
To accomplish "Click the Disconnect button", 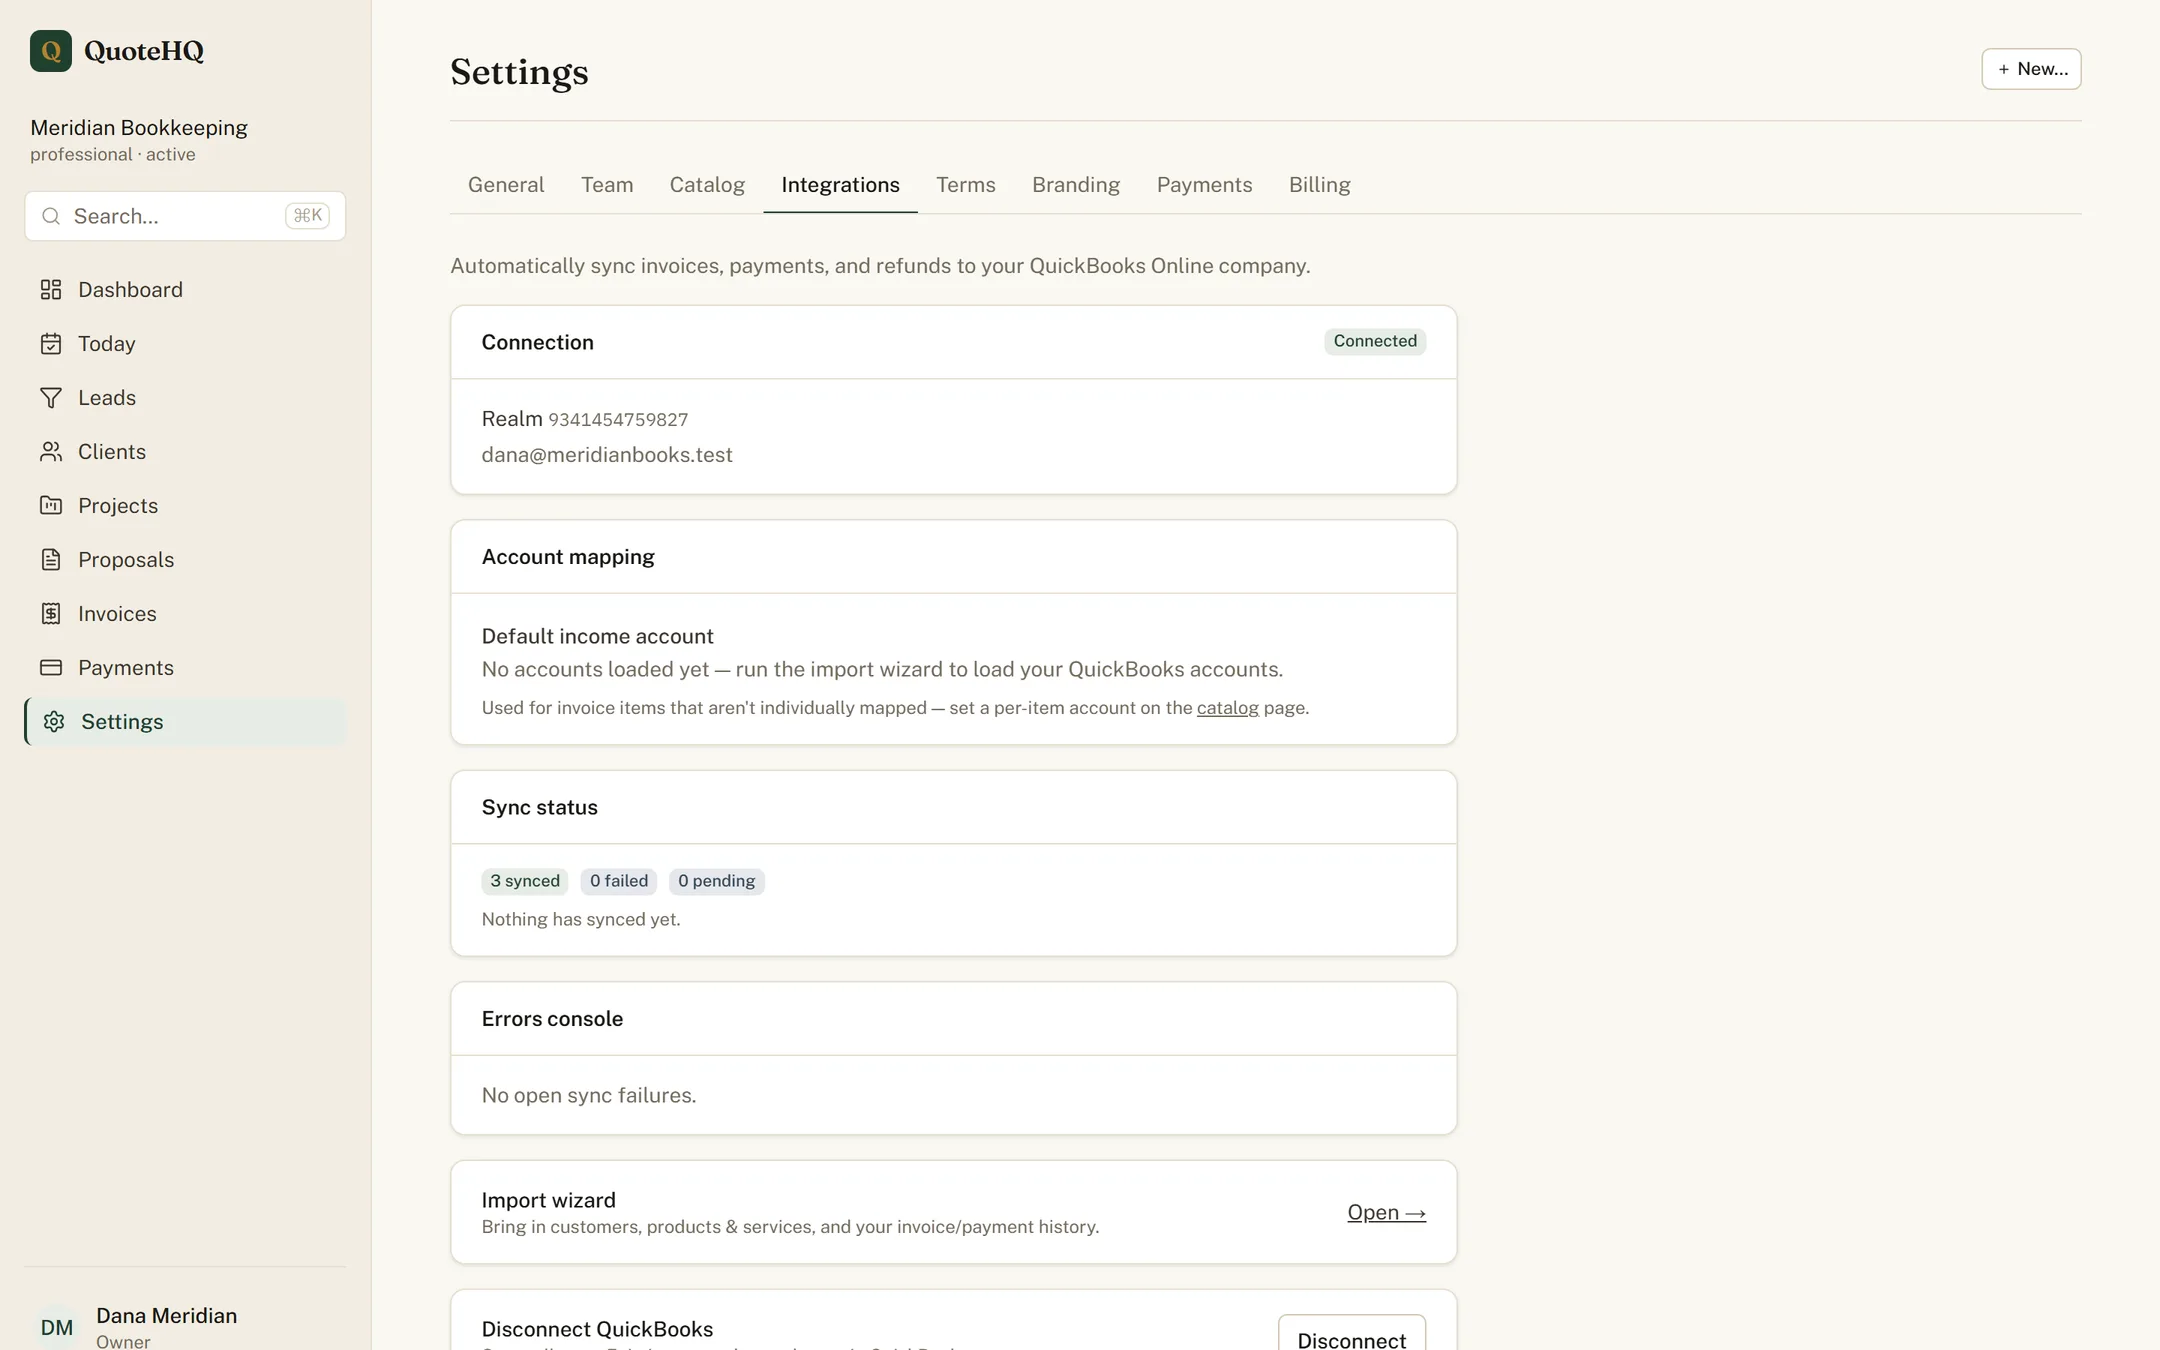I will (x=1352, y=1335).
